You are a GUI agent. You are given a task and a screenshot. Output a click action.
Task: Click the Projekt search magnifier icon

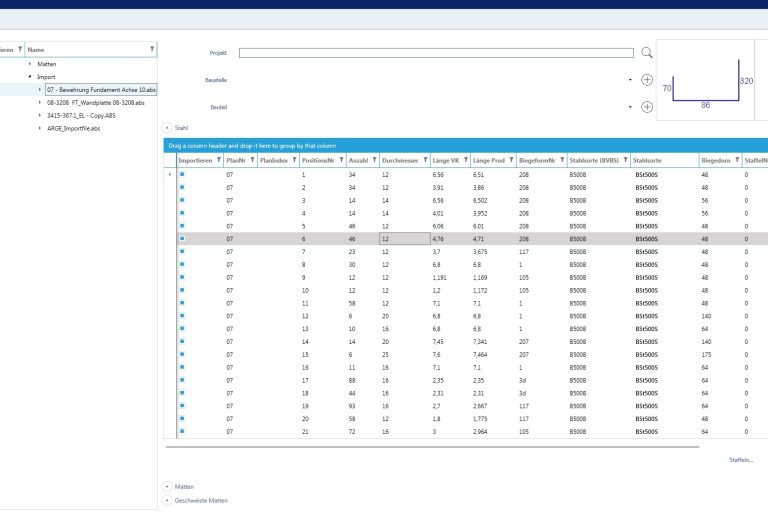pos(647,53)
